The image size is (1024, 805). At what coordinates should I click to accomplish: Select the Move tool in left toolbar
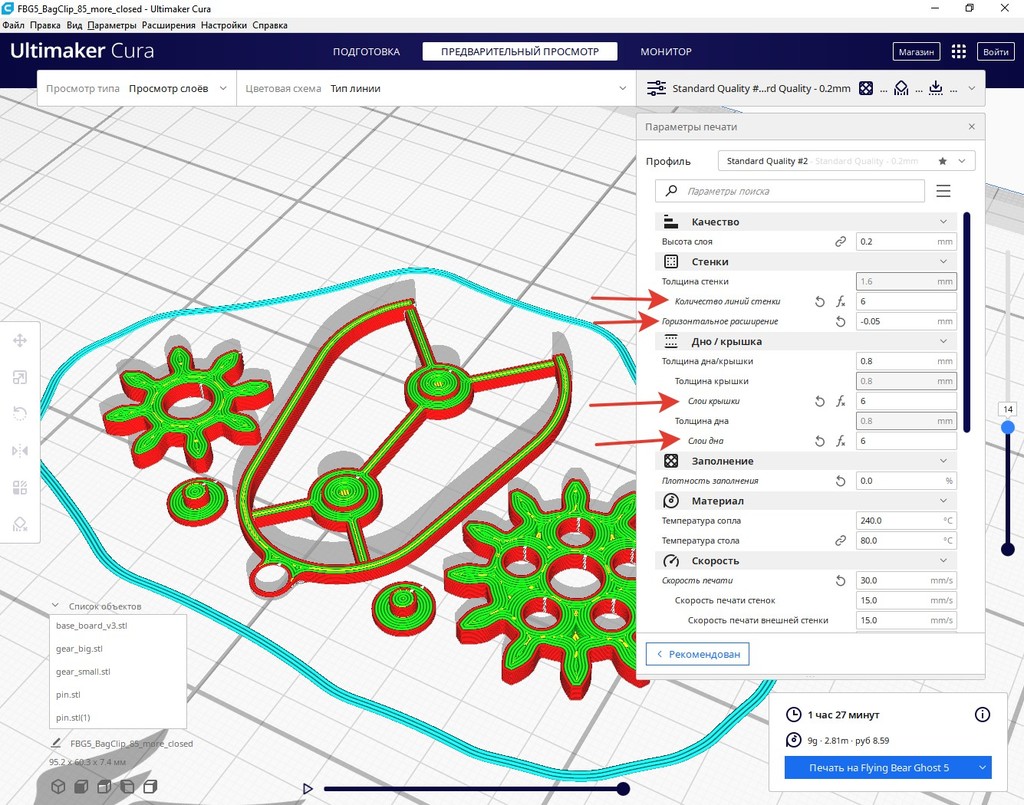[x=20, y=340]
